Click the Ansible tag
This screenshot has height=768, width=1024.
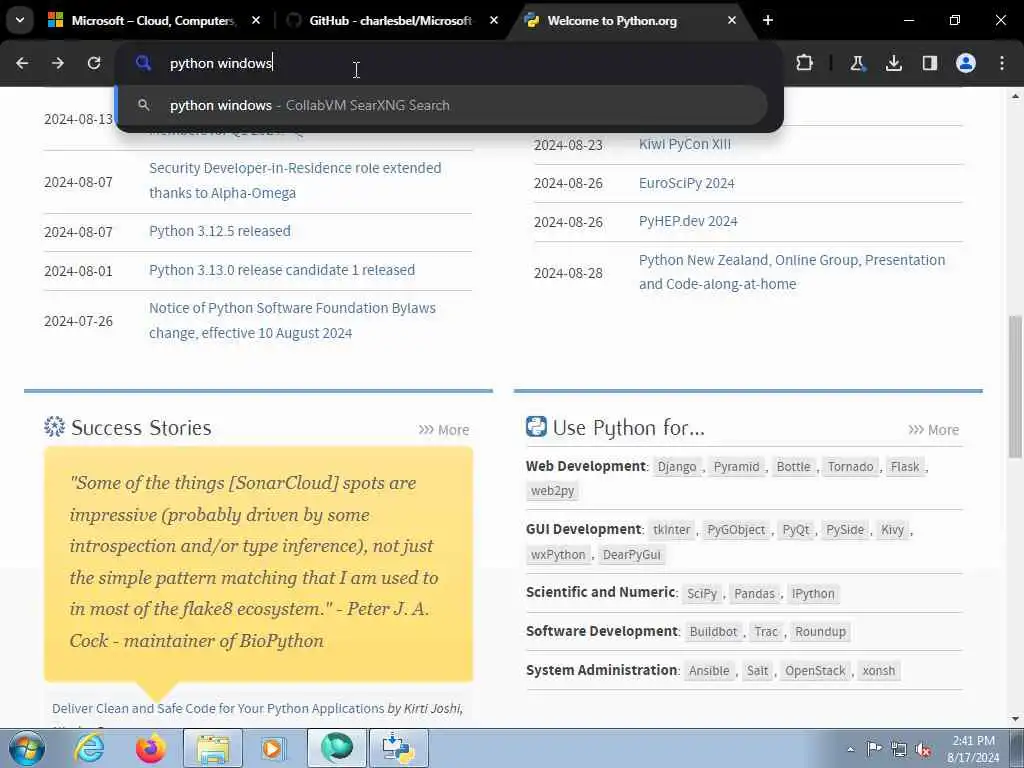(709, 671)
